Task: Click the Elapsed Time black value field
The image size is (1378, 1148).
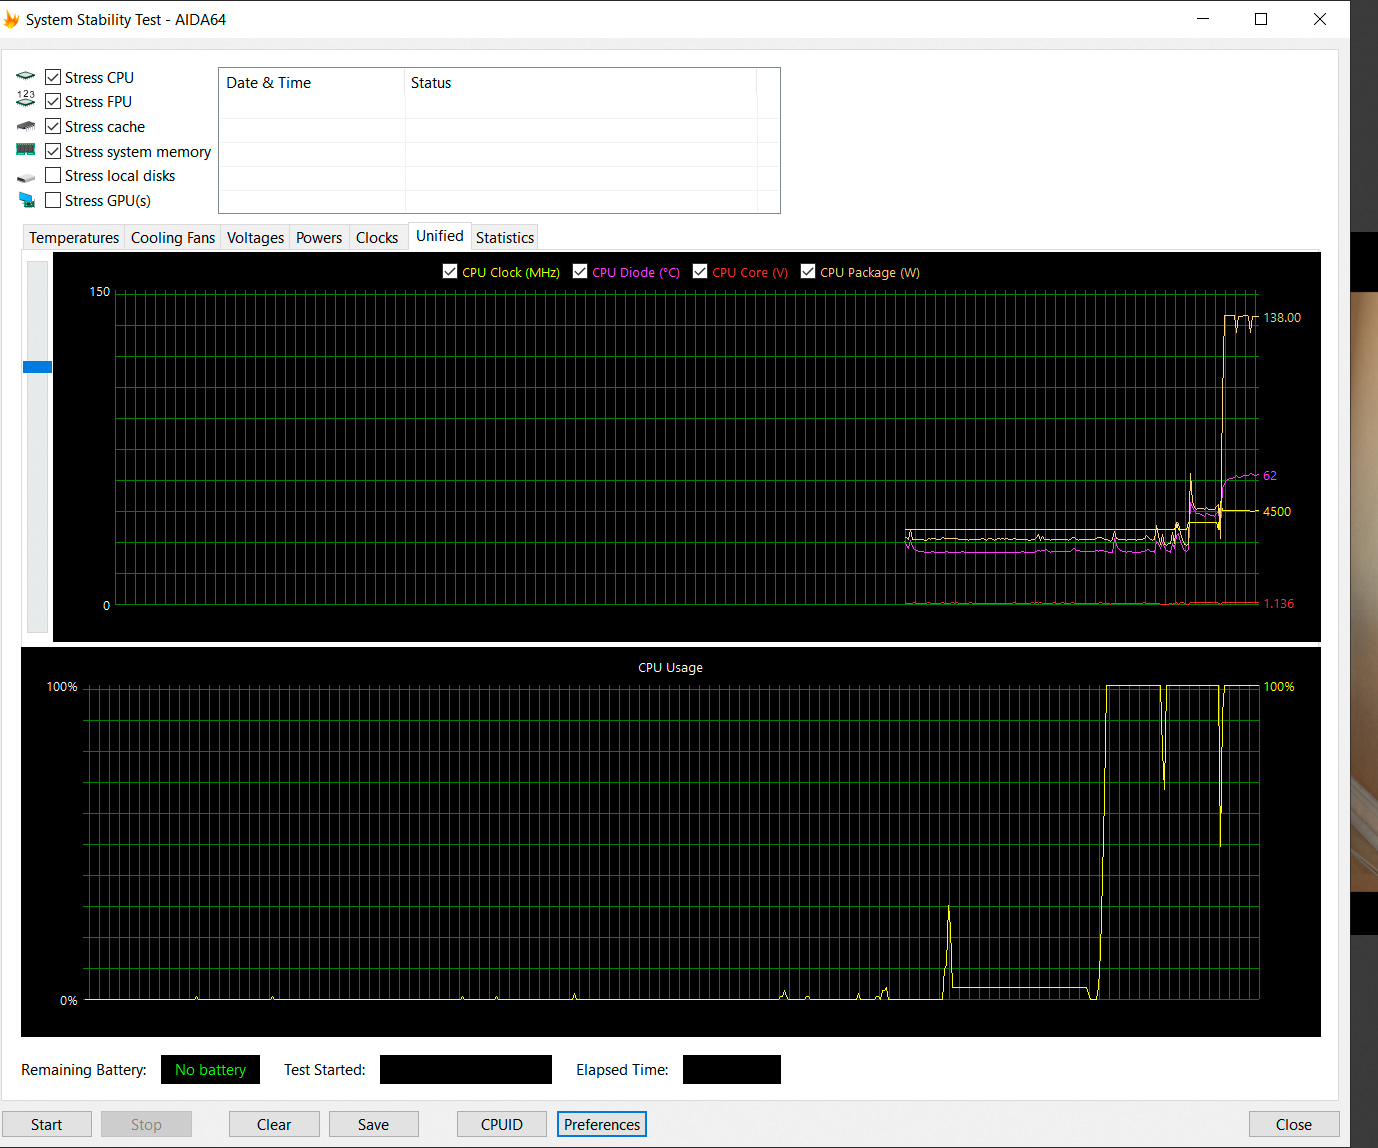Action: pos(732,1069)
